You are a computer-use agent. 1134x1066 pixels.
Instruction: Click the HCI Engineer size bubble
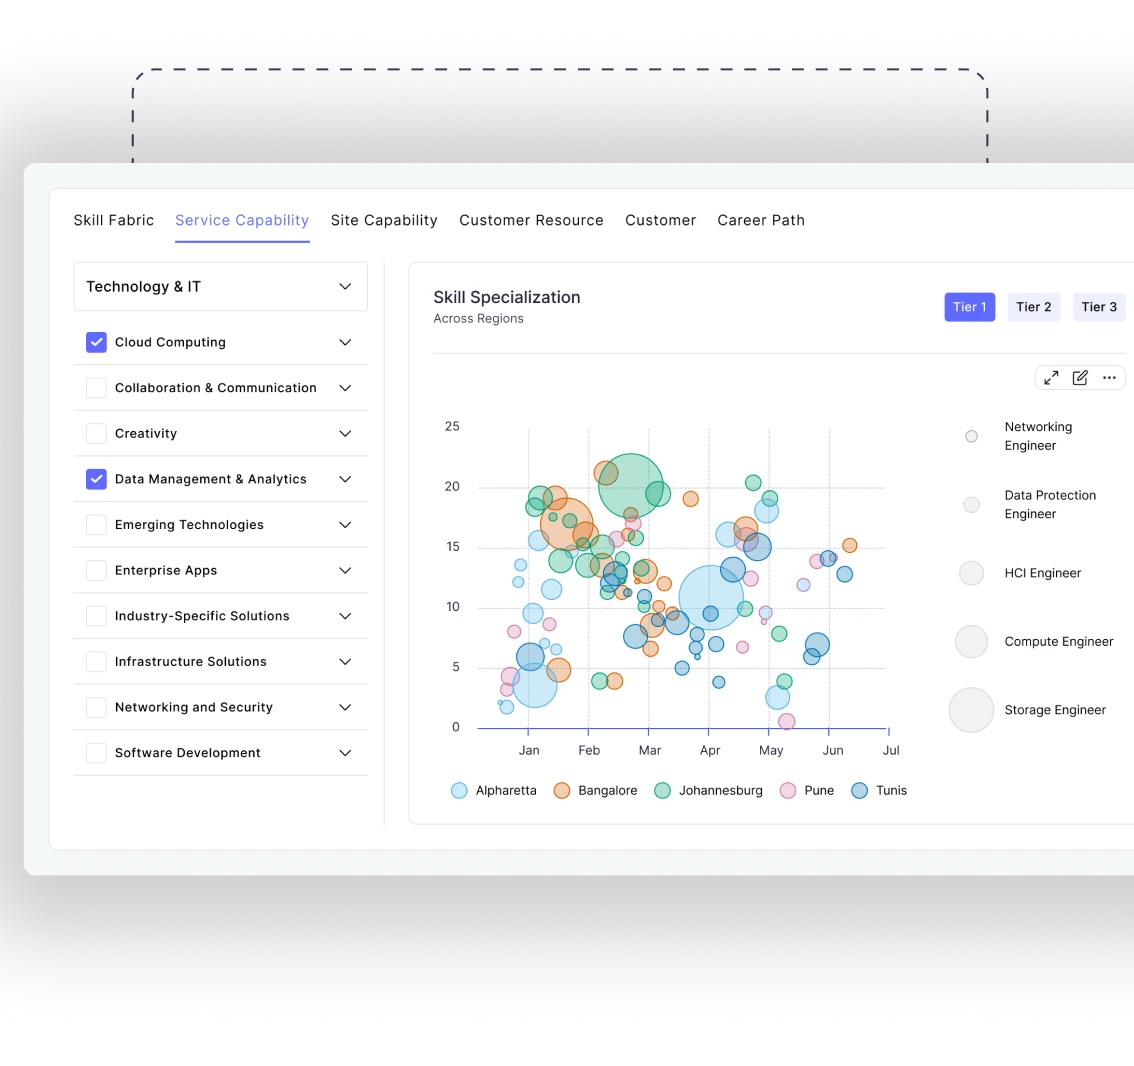coord(971,573)
